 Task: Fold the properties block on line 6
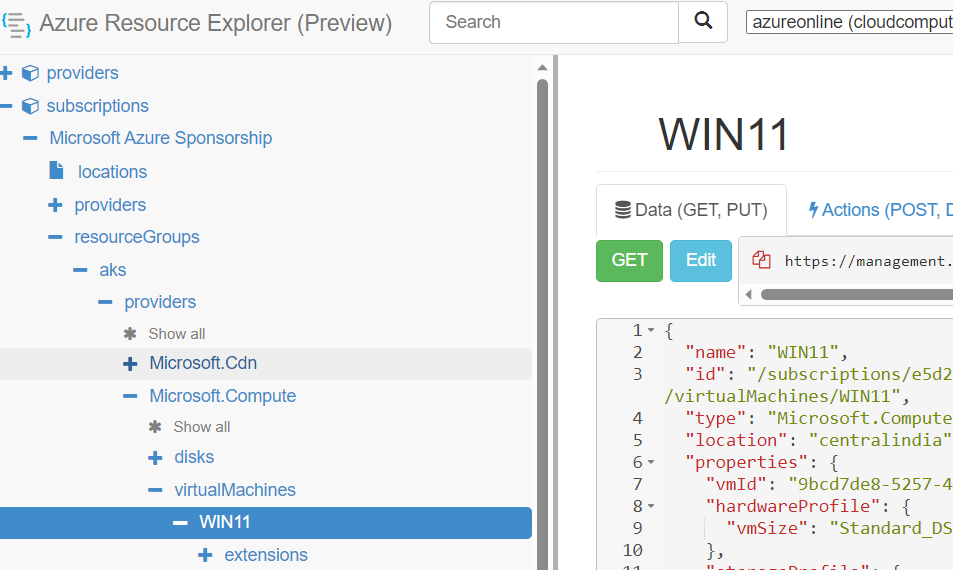pyautogui.click(x=651, y=462)
